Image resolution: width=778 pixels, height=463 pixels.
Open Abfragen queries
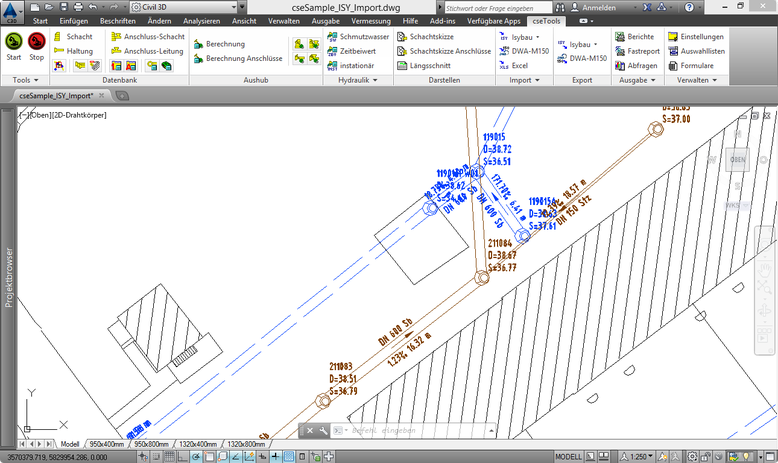click(636, 66)
